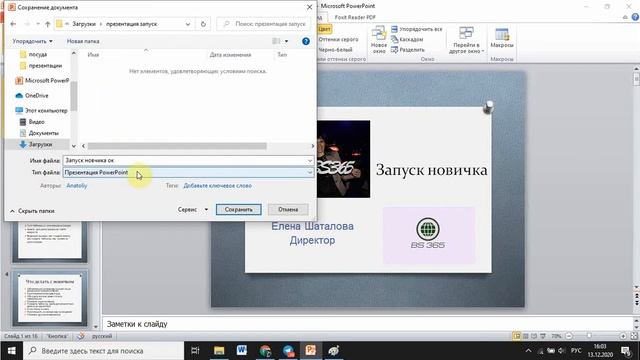Open the Сервис tools dropdown
The image size is (640, 360).
click(x=193, y=209)
